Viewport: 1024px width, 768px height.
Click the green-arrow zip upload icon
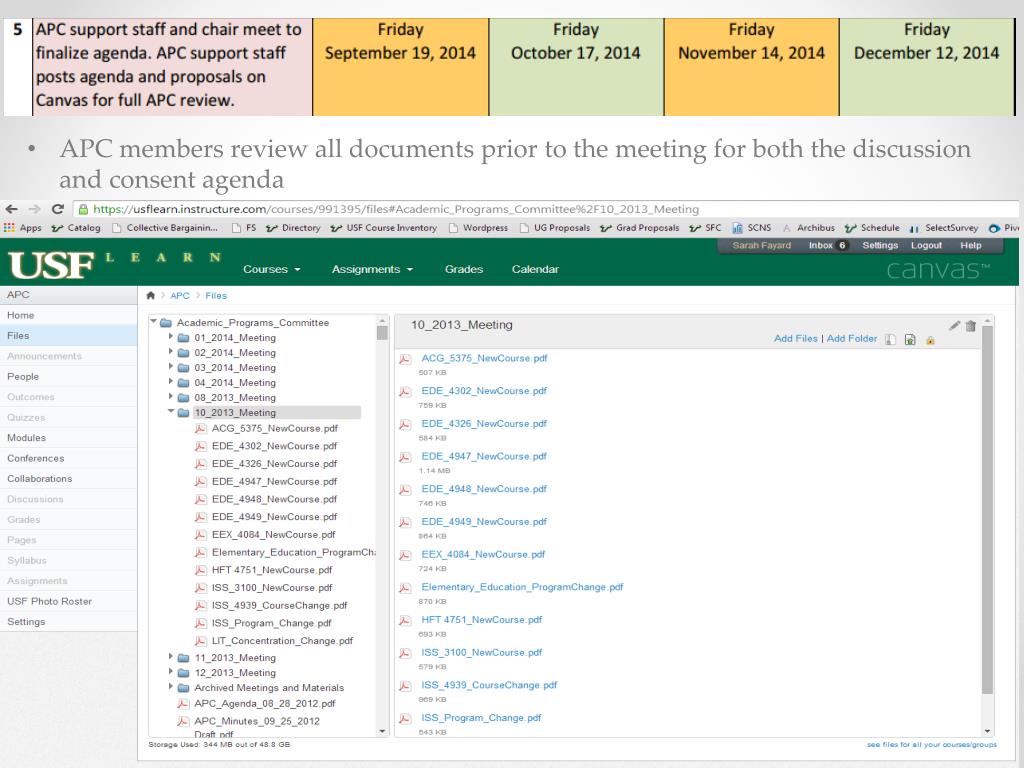tap(910, 340)
